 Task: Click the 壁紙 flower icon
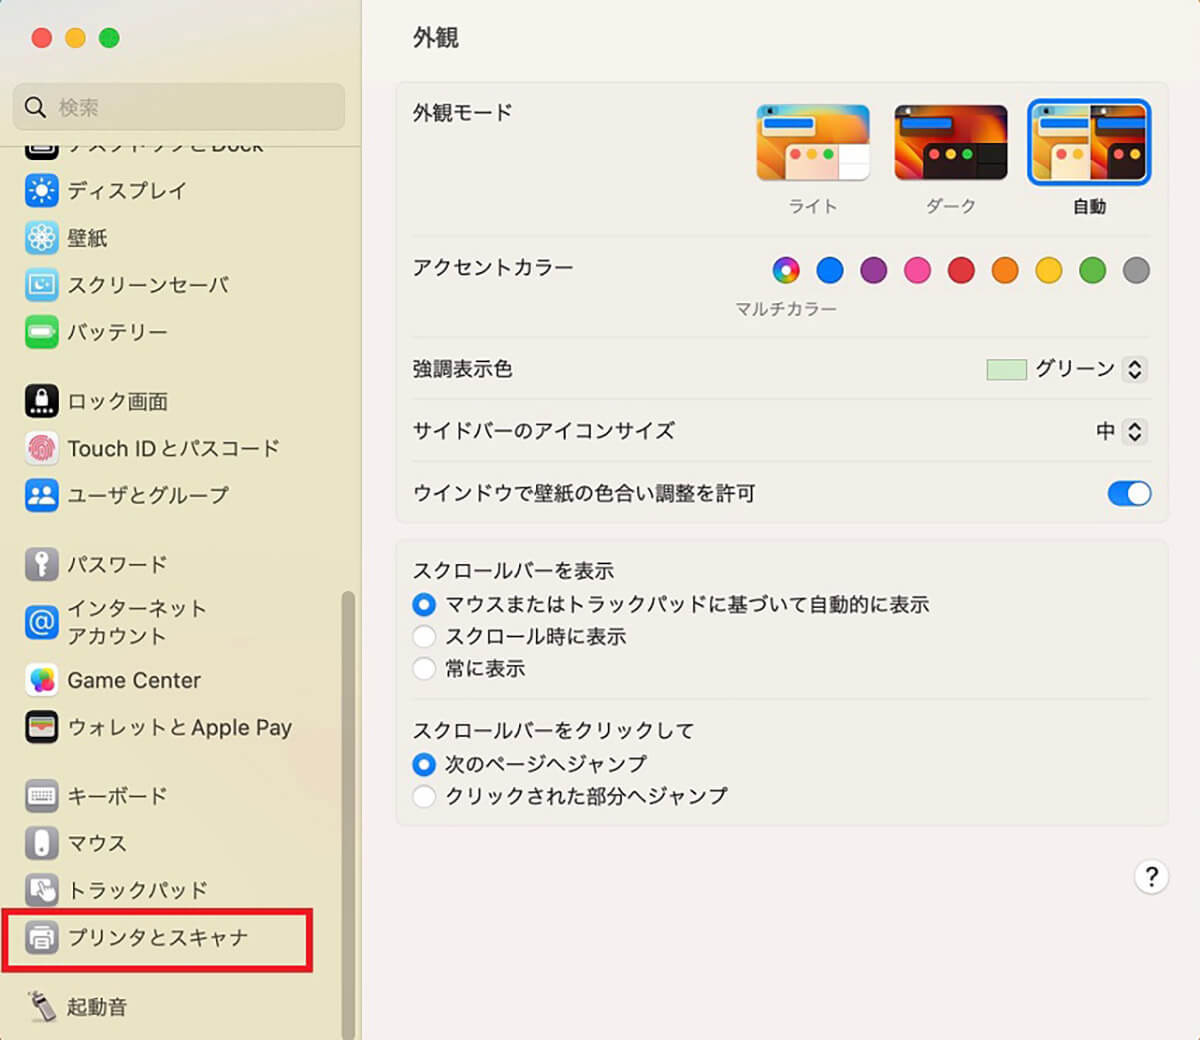click(42, 238)
